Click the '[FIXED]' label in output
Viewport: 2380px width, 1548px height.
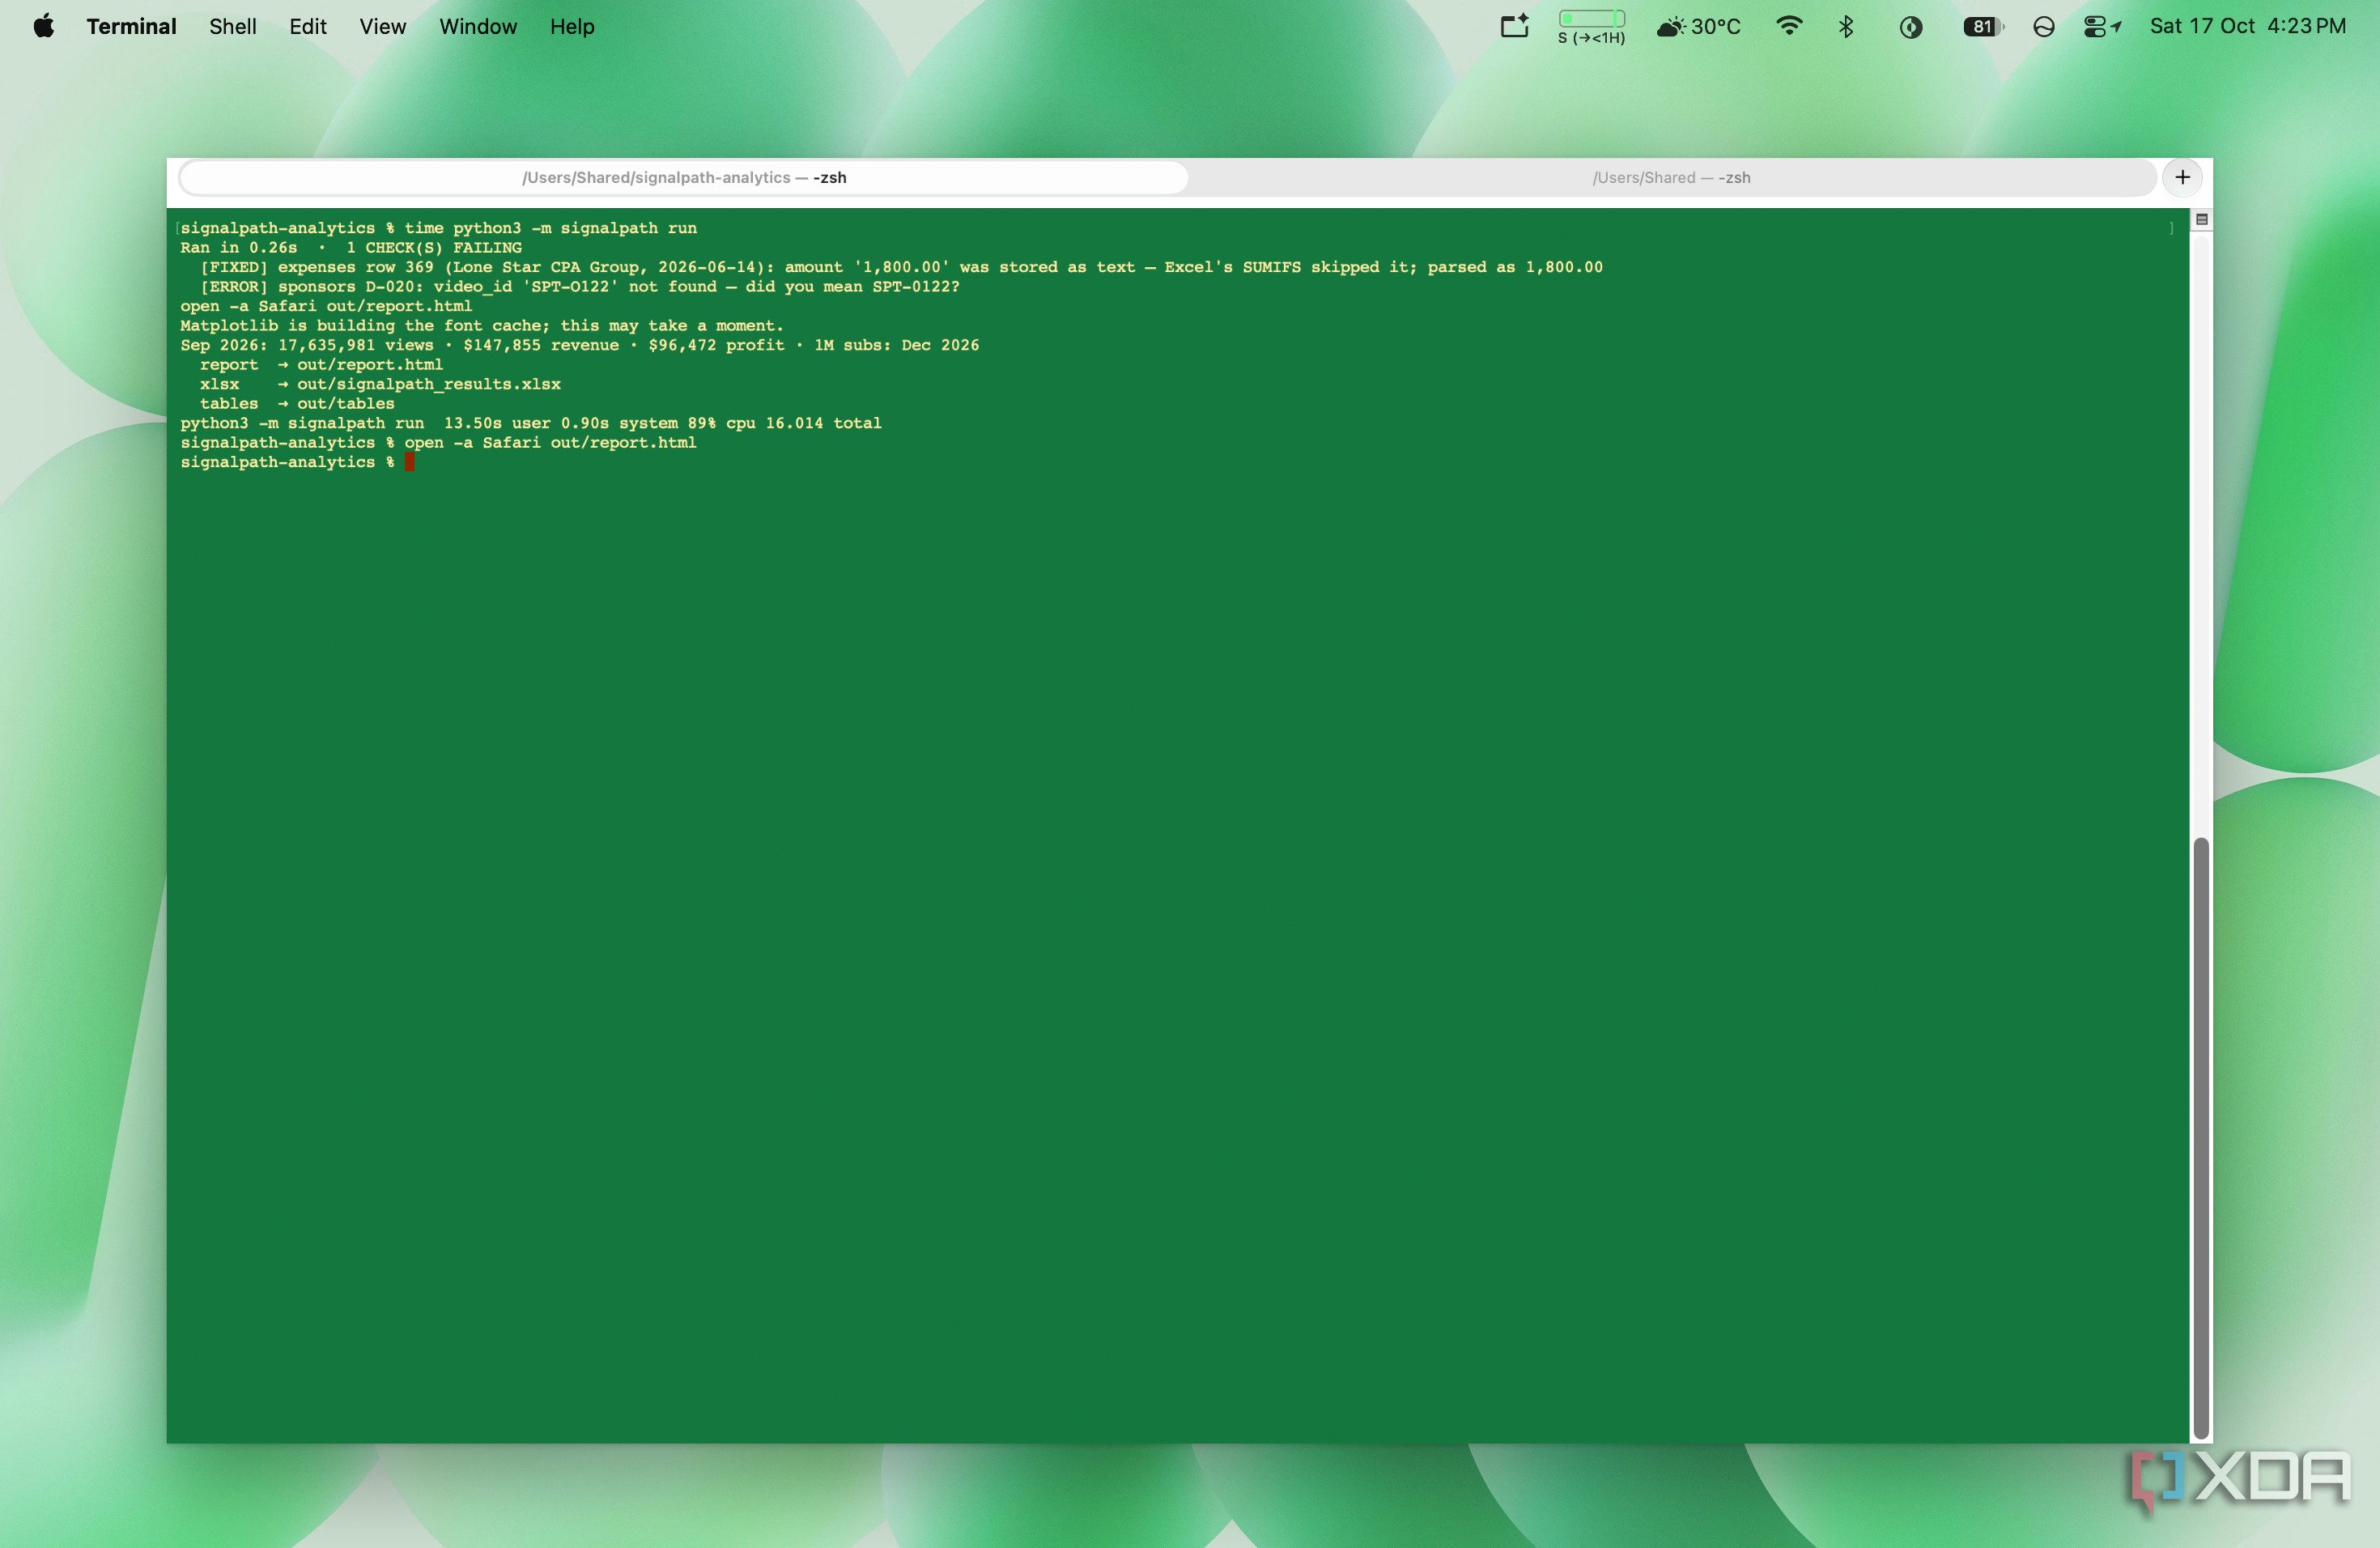click(234, 267)
